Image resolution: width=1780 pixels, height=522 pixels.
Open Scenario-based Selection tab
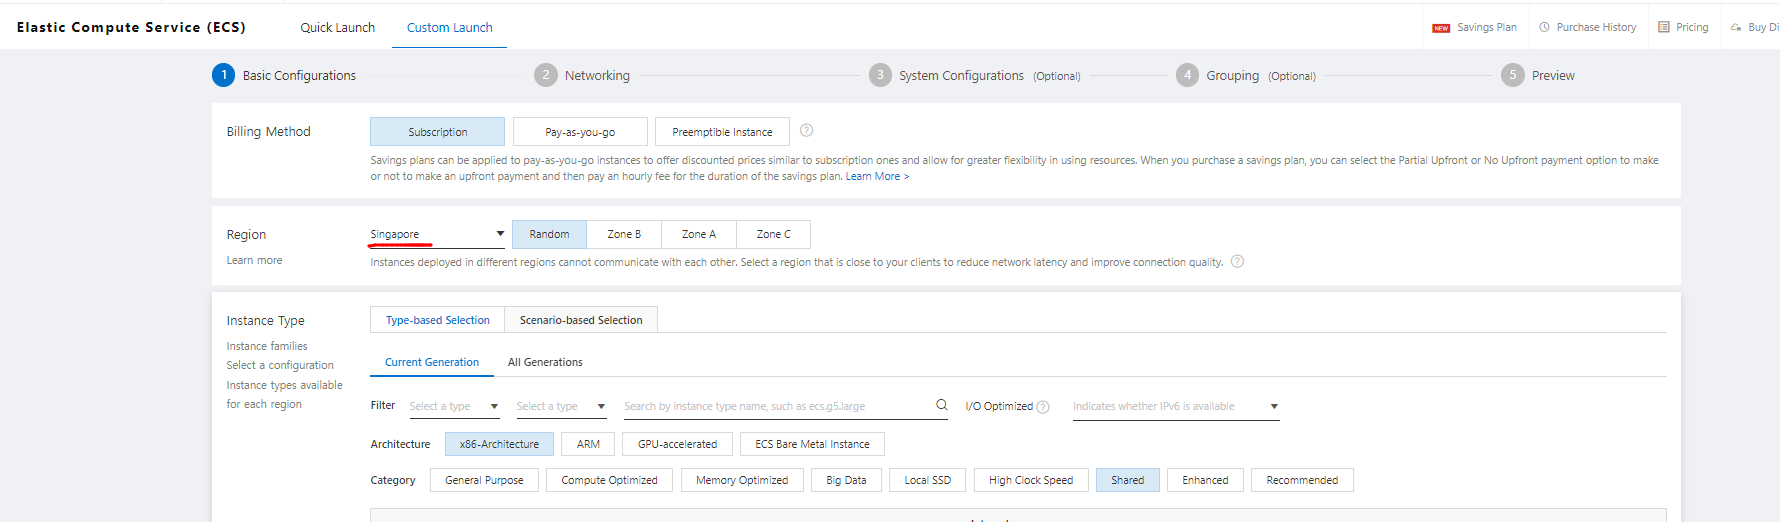point(581,320)
